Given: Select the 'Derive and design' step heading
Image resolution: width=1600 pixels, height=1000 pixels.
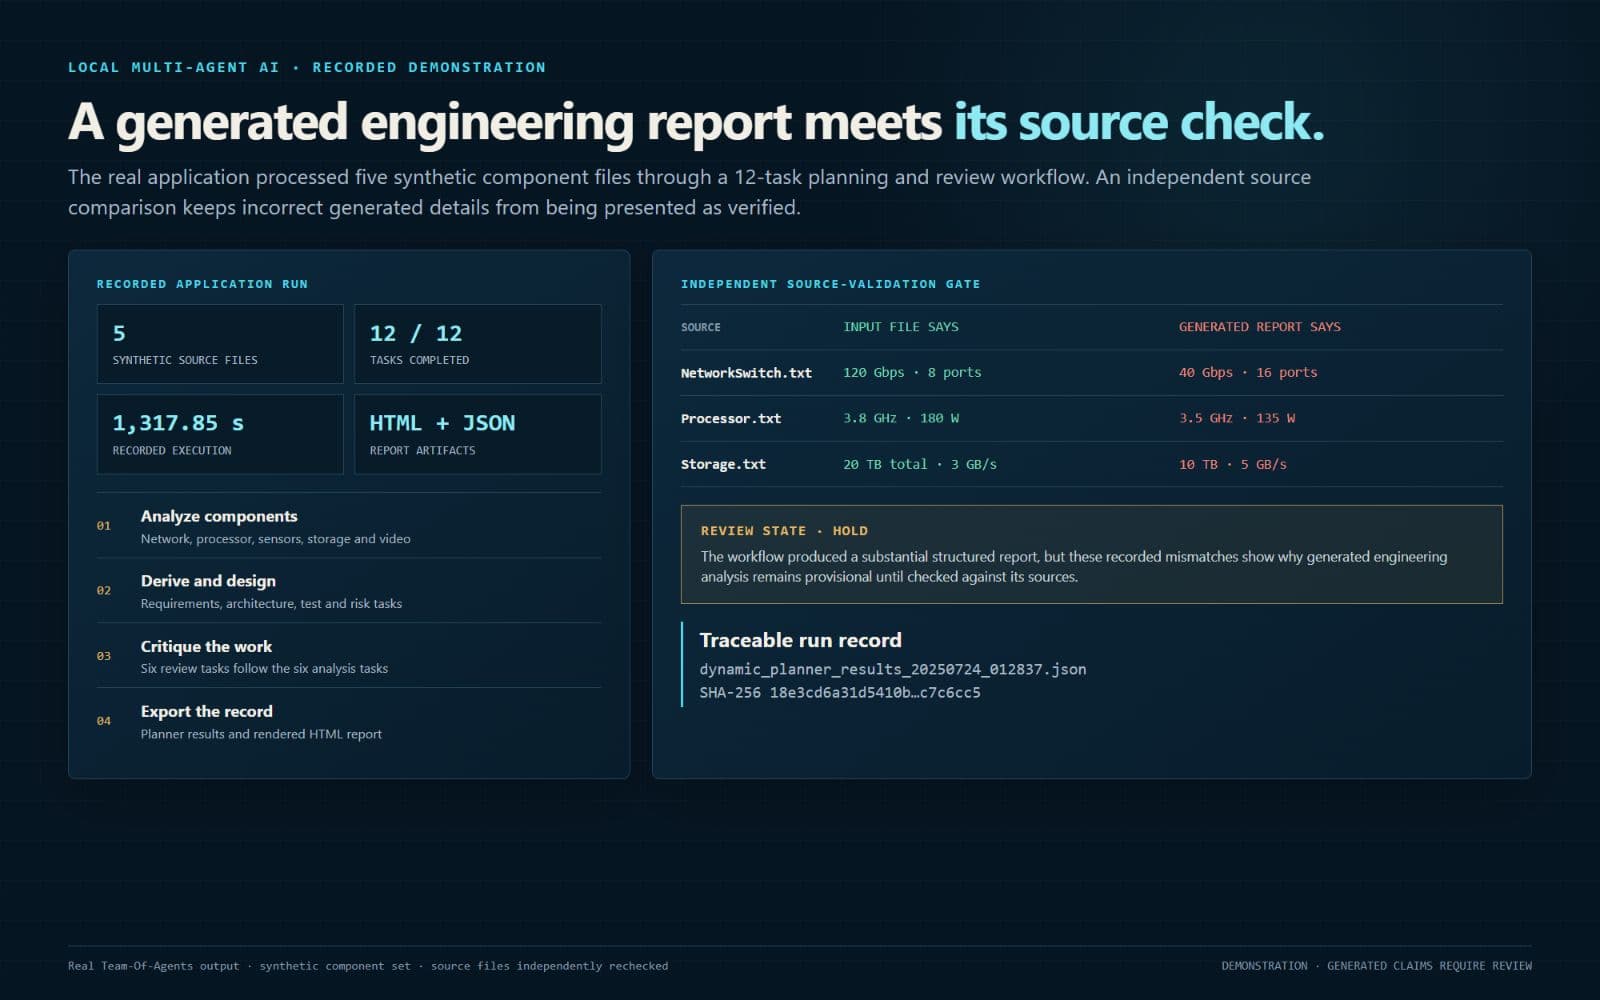Looking at the screenshot, I should pyautogui.click(x=208, y=581).
